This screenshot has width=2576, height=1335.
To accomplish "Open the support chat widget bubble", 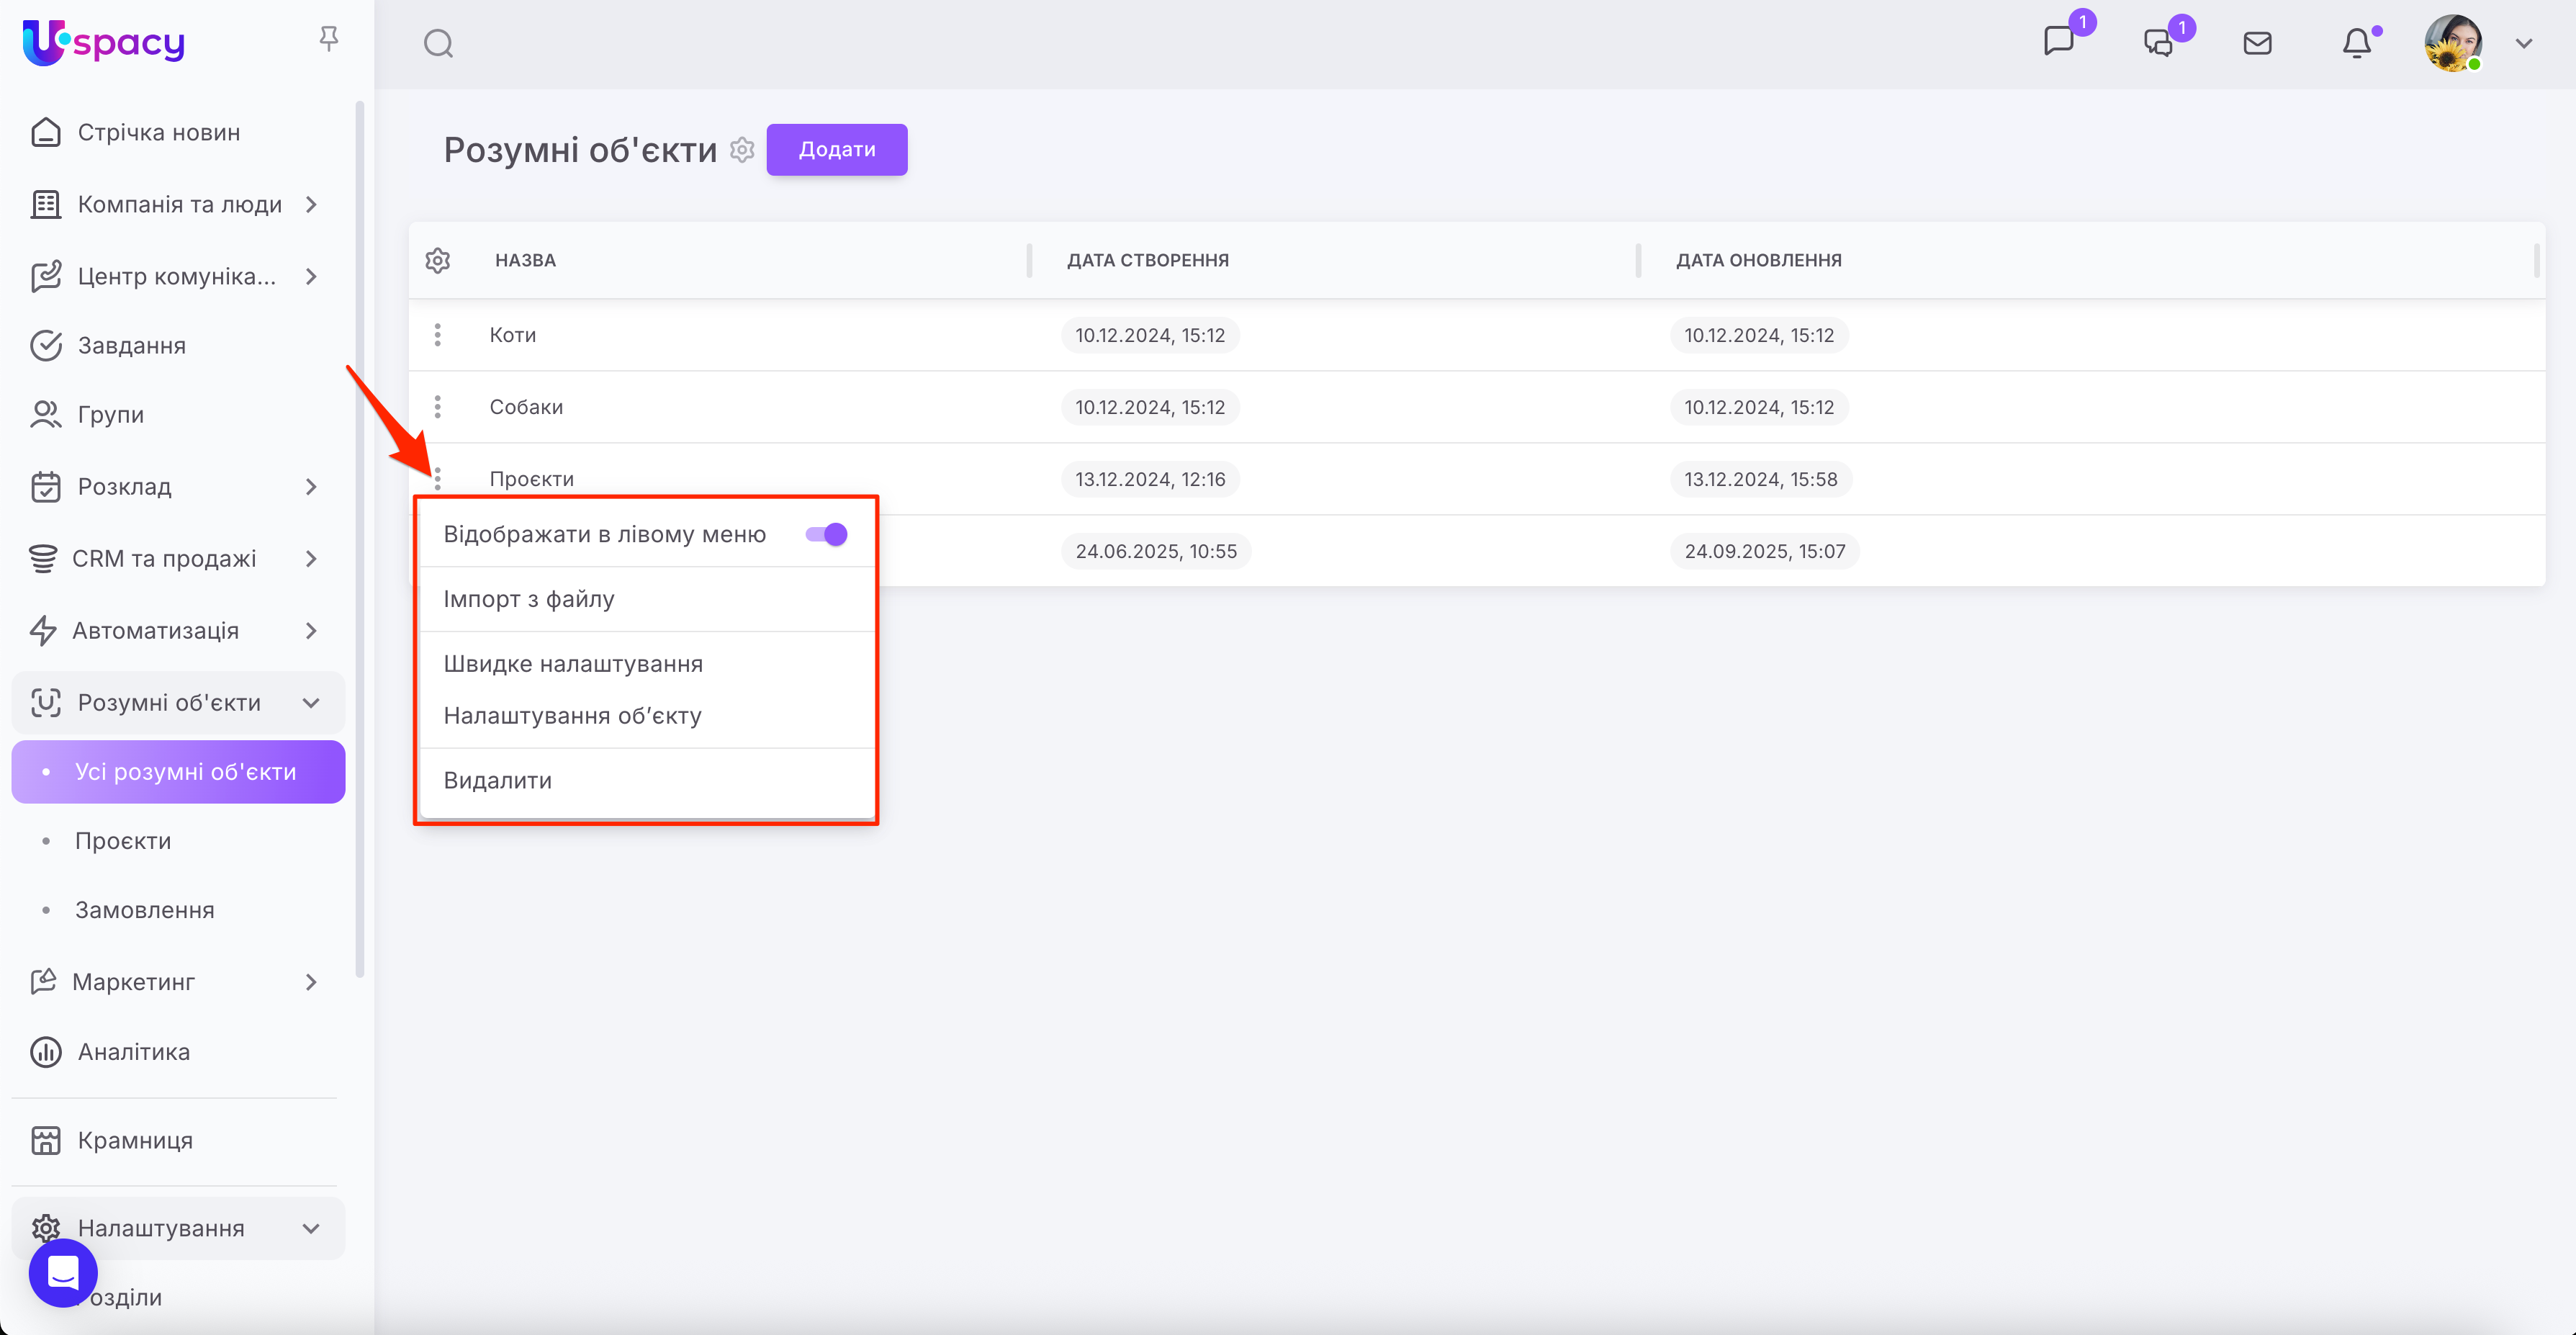I will pos(63,1273).
